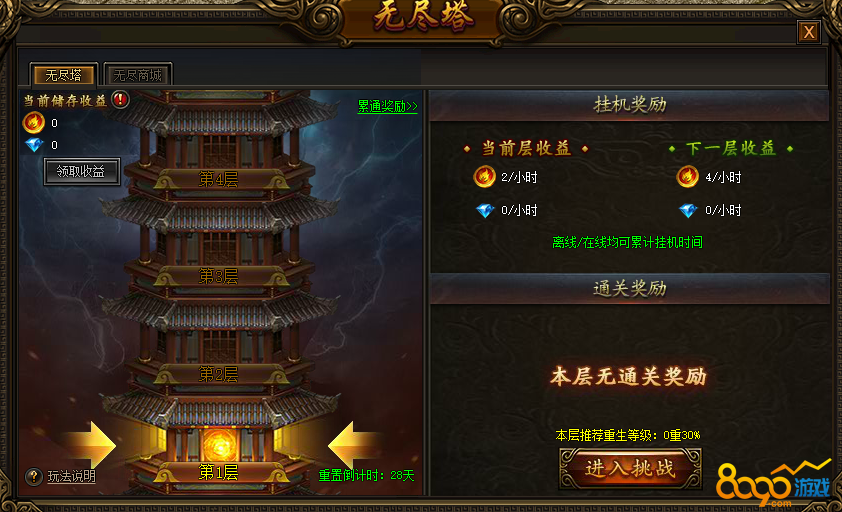This screenshot has height=512, width=842.
Task: Open the 玩法说明 link
Action: click(x=71, y=477)
